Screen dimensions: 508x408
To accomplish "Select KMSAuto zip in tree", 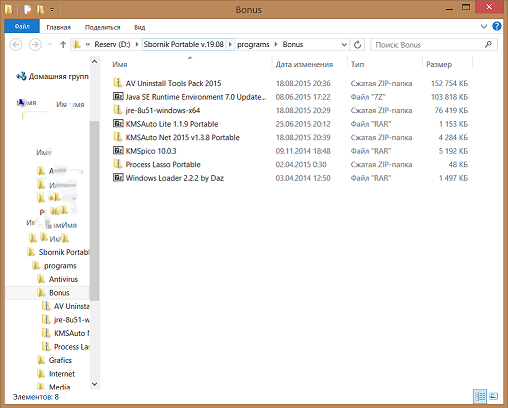I will [71, 333].
